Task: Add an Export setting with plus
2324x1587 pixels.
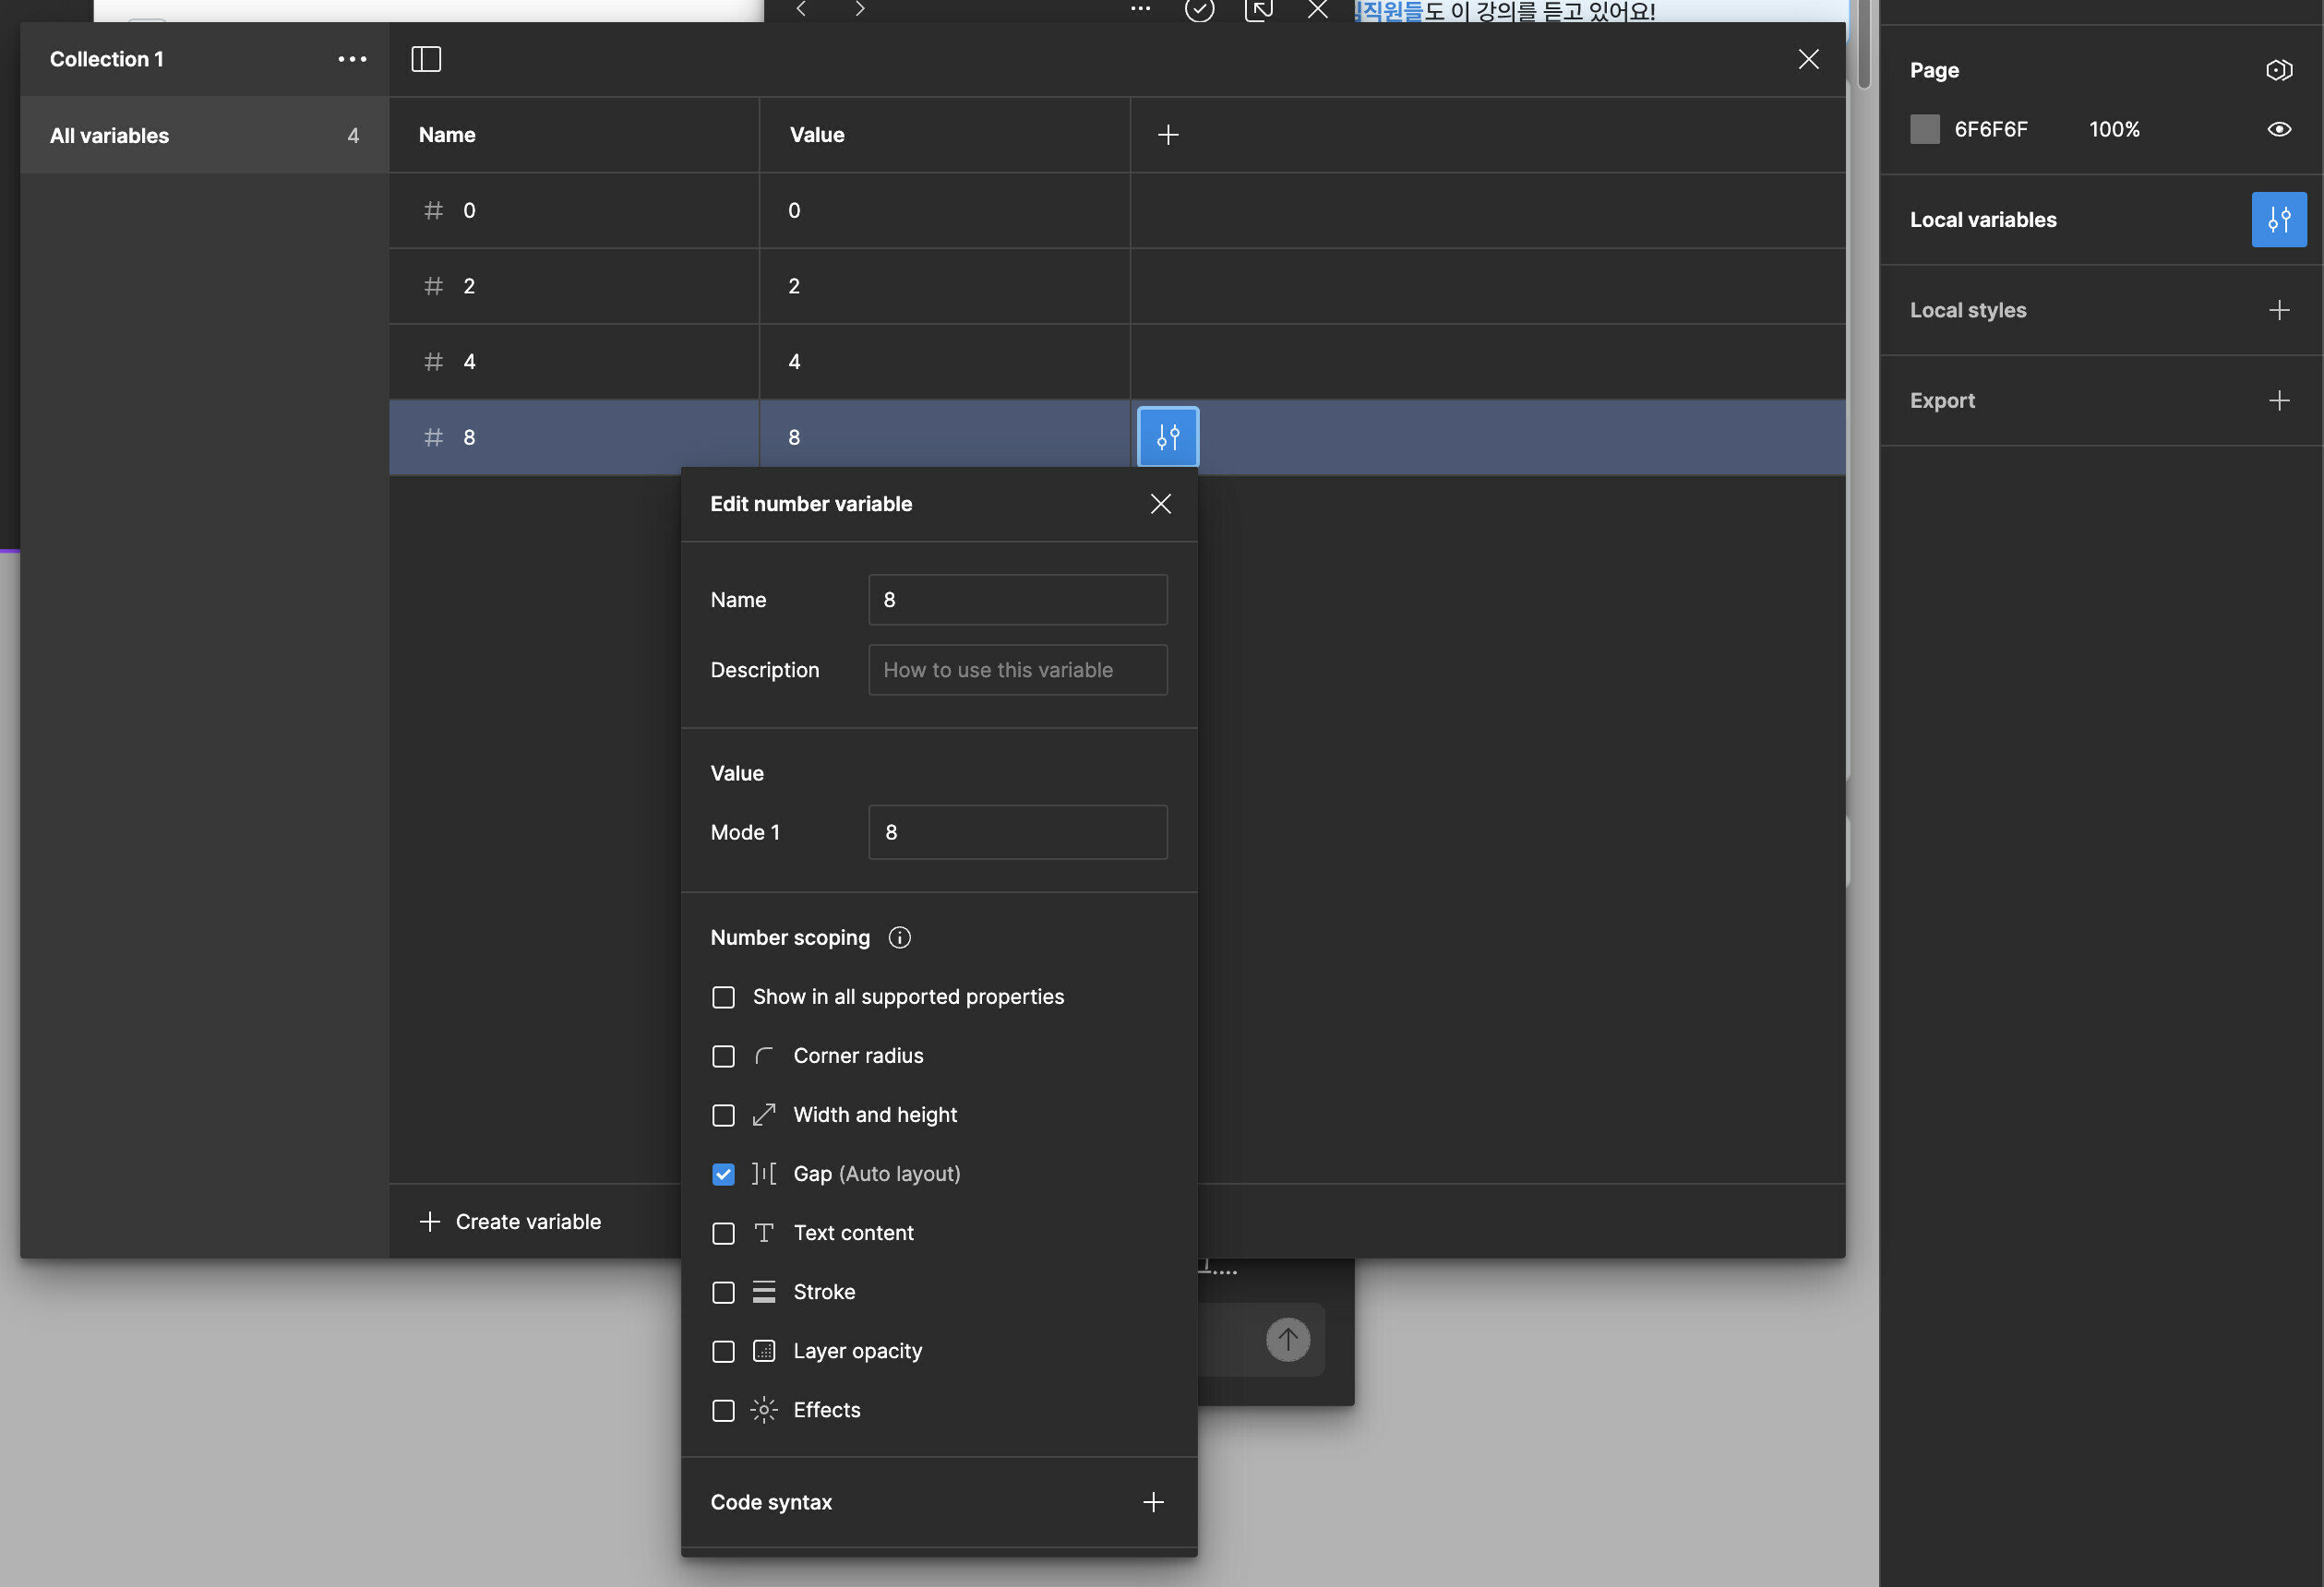Action: (2279, 400)
